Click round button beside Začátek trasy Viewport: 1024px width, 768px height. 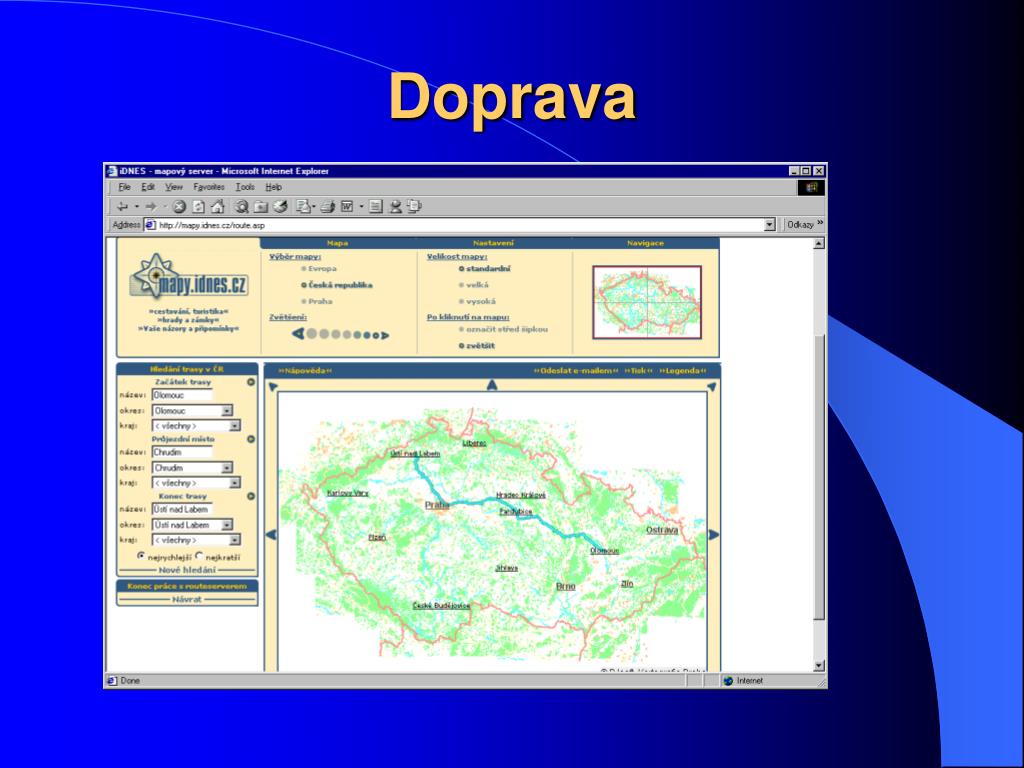point(251,382)
